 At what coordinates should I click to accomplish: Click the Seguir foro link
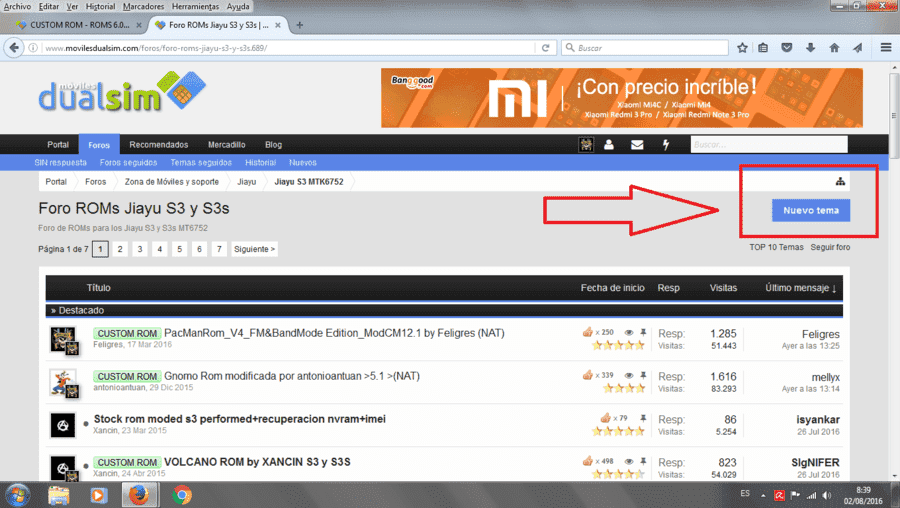click(830, 247)
